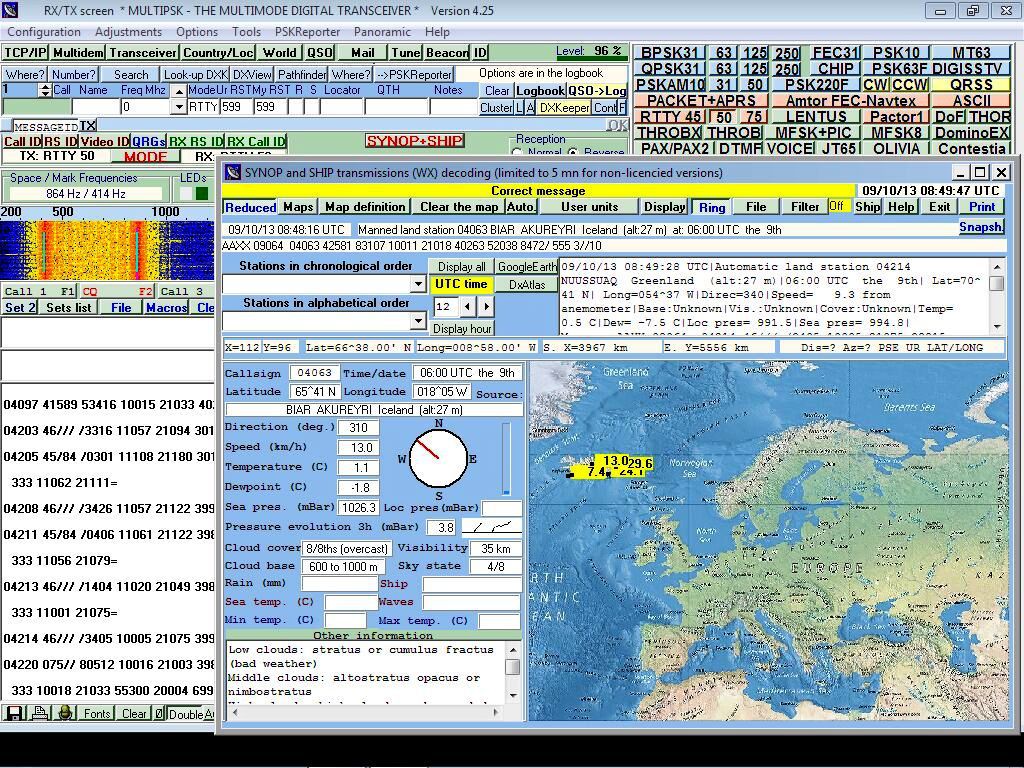Screen dimensions: 1024x768
Task: Click the DXKeeper button
Action: pyautogui.click(x=565, y=108)
